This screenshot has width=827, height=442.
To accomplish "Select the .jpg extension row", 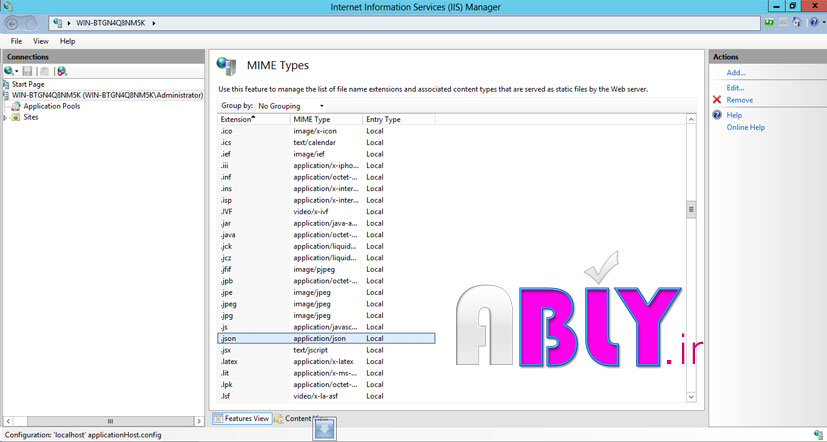I will pos(326,315).
